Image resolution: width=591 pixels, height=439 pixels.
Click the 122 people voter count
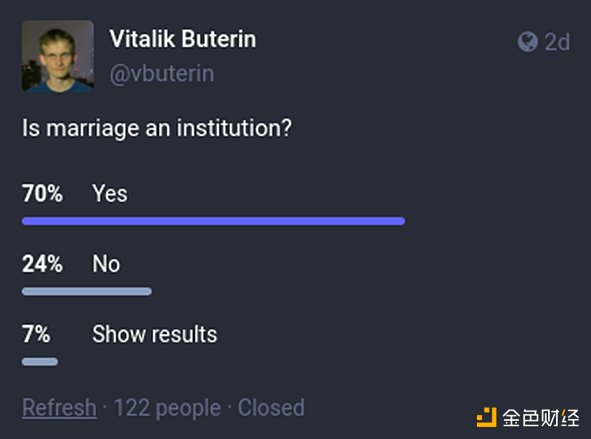tap(167, 408)
